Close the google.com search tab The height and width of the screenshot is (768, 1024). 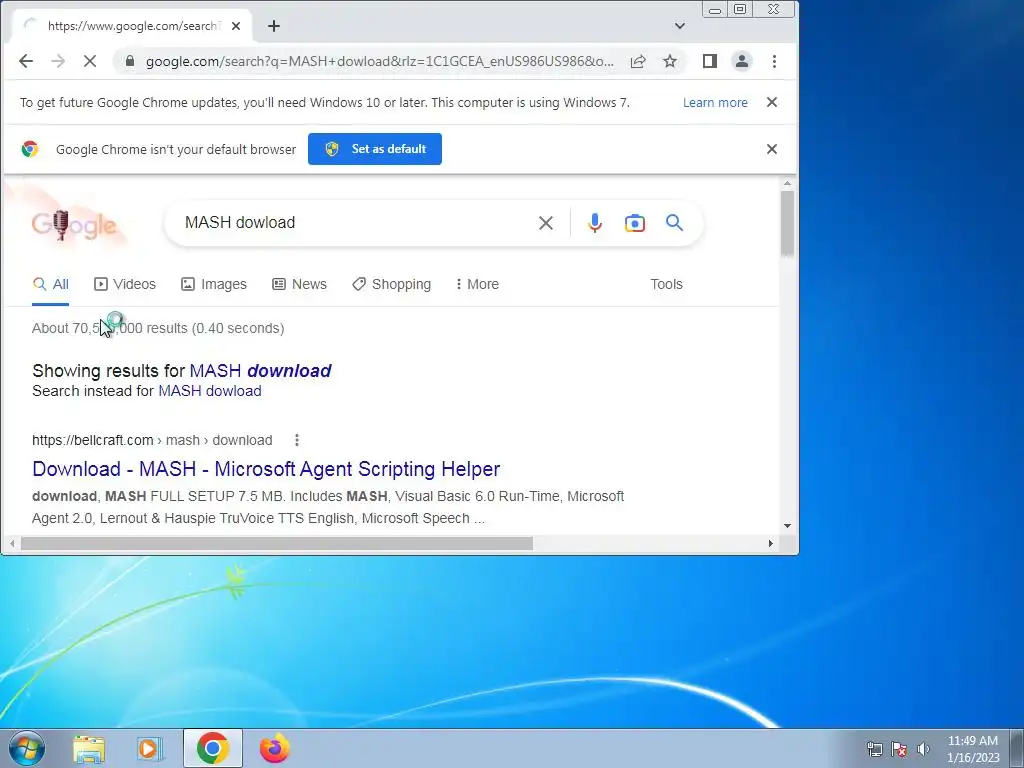coord(236,26)
